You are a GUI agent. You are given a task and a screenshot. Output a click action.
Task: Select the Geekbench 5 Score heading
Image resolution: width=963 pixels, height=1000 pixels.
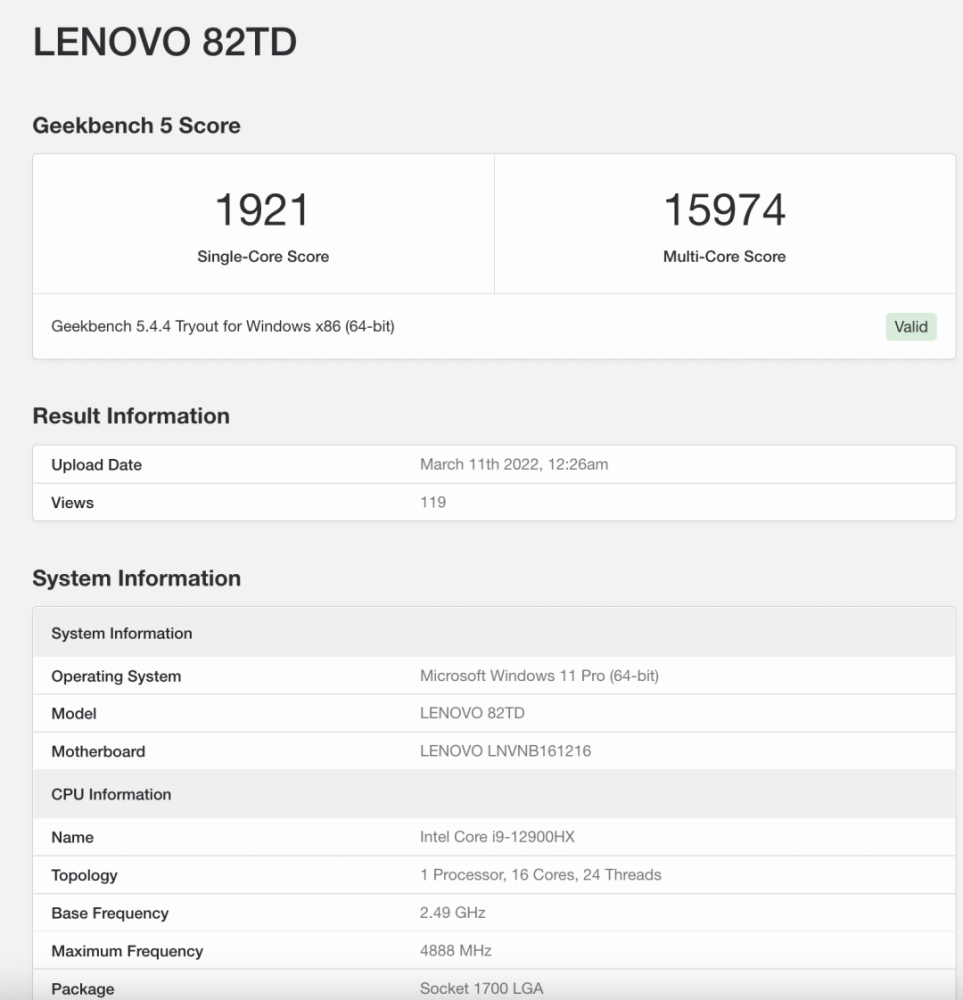pos(136,126)
